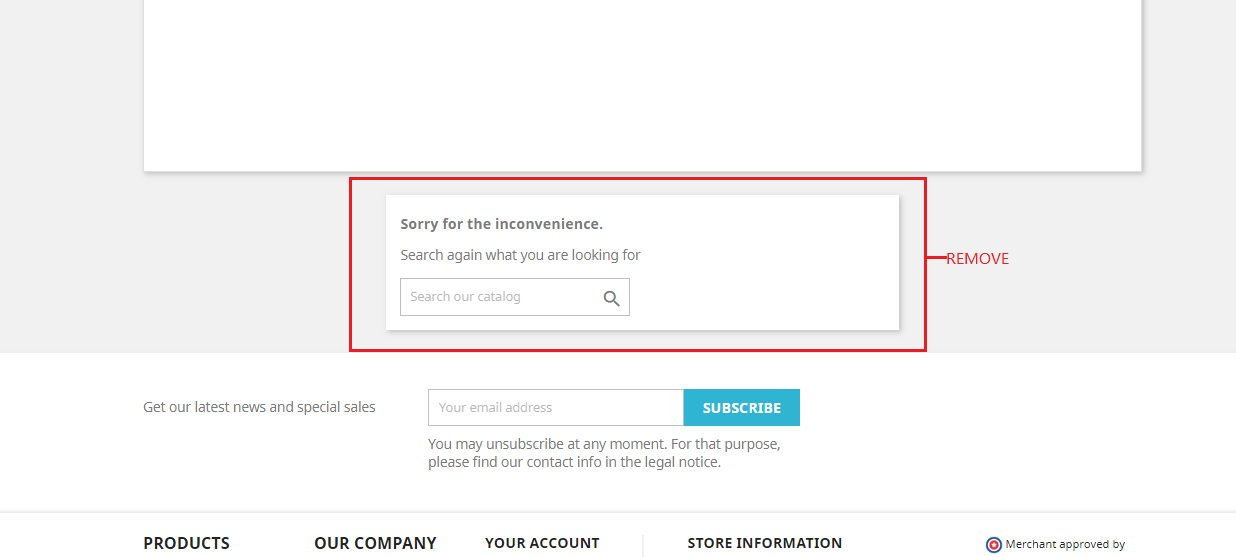
Task: Click the red REMOVE annotation label
Action: pyautogui.click(x=977, y=258)
